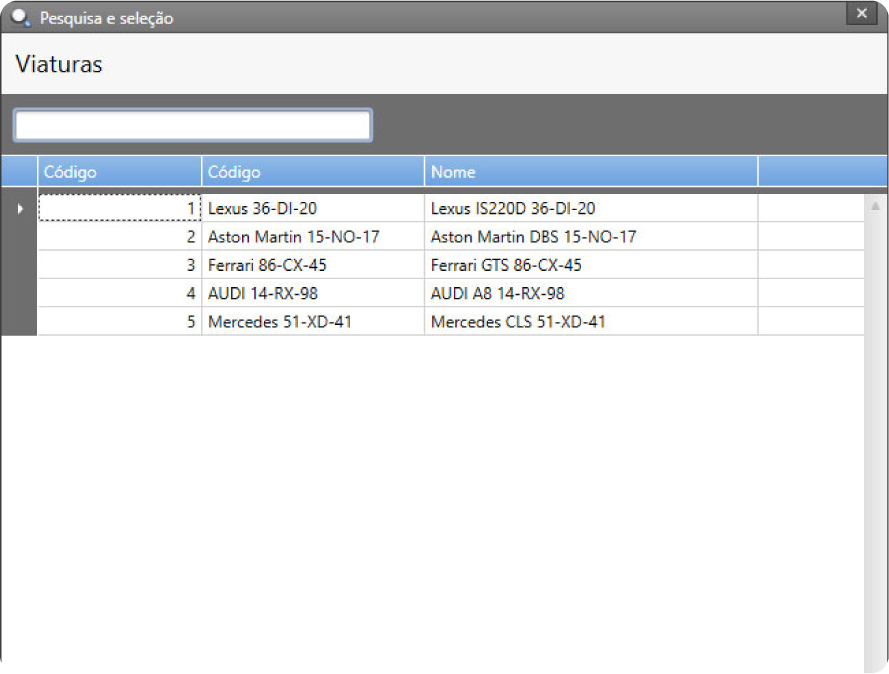889x674 pixels.
Task: Click the row selector for the Mercedes row
Action: tap(19, 321)
